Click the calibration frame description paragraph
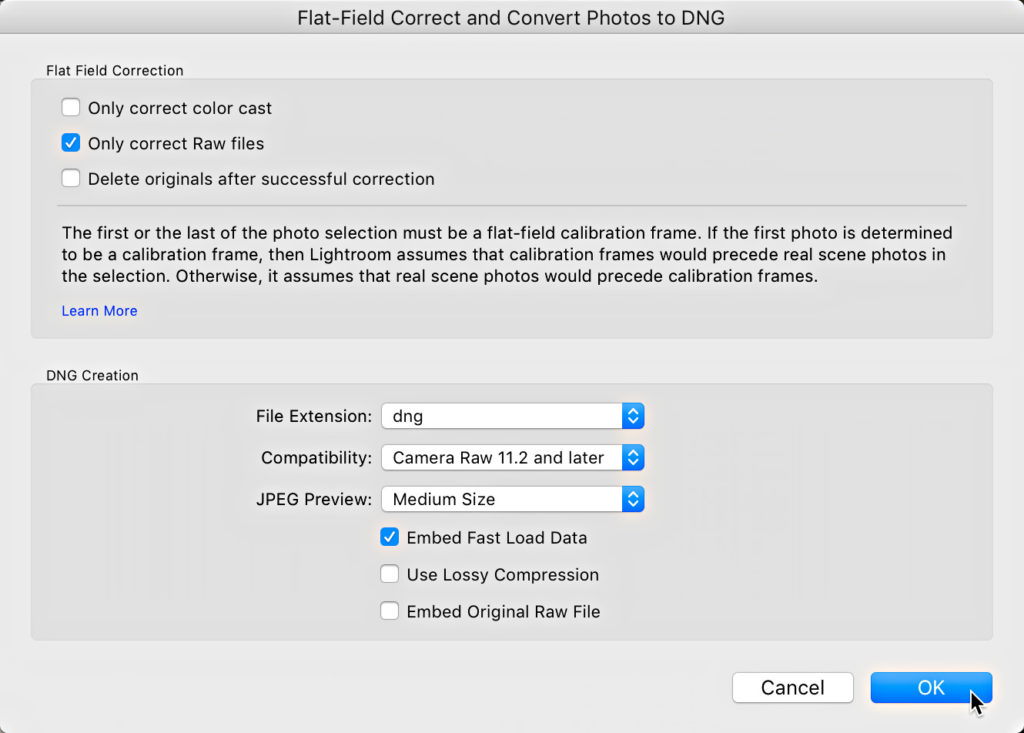This screenshot has height=733, width=1024. tap(507, 255)
